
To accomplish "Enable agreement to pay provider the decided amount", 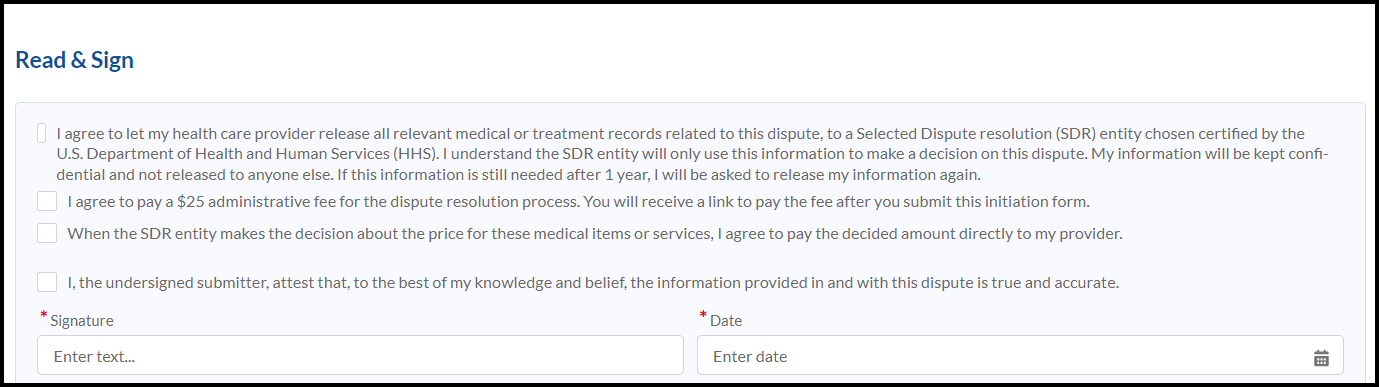I will 47,233.
